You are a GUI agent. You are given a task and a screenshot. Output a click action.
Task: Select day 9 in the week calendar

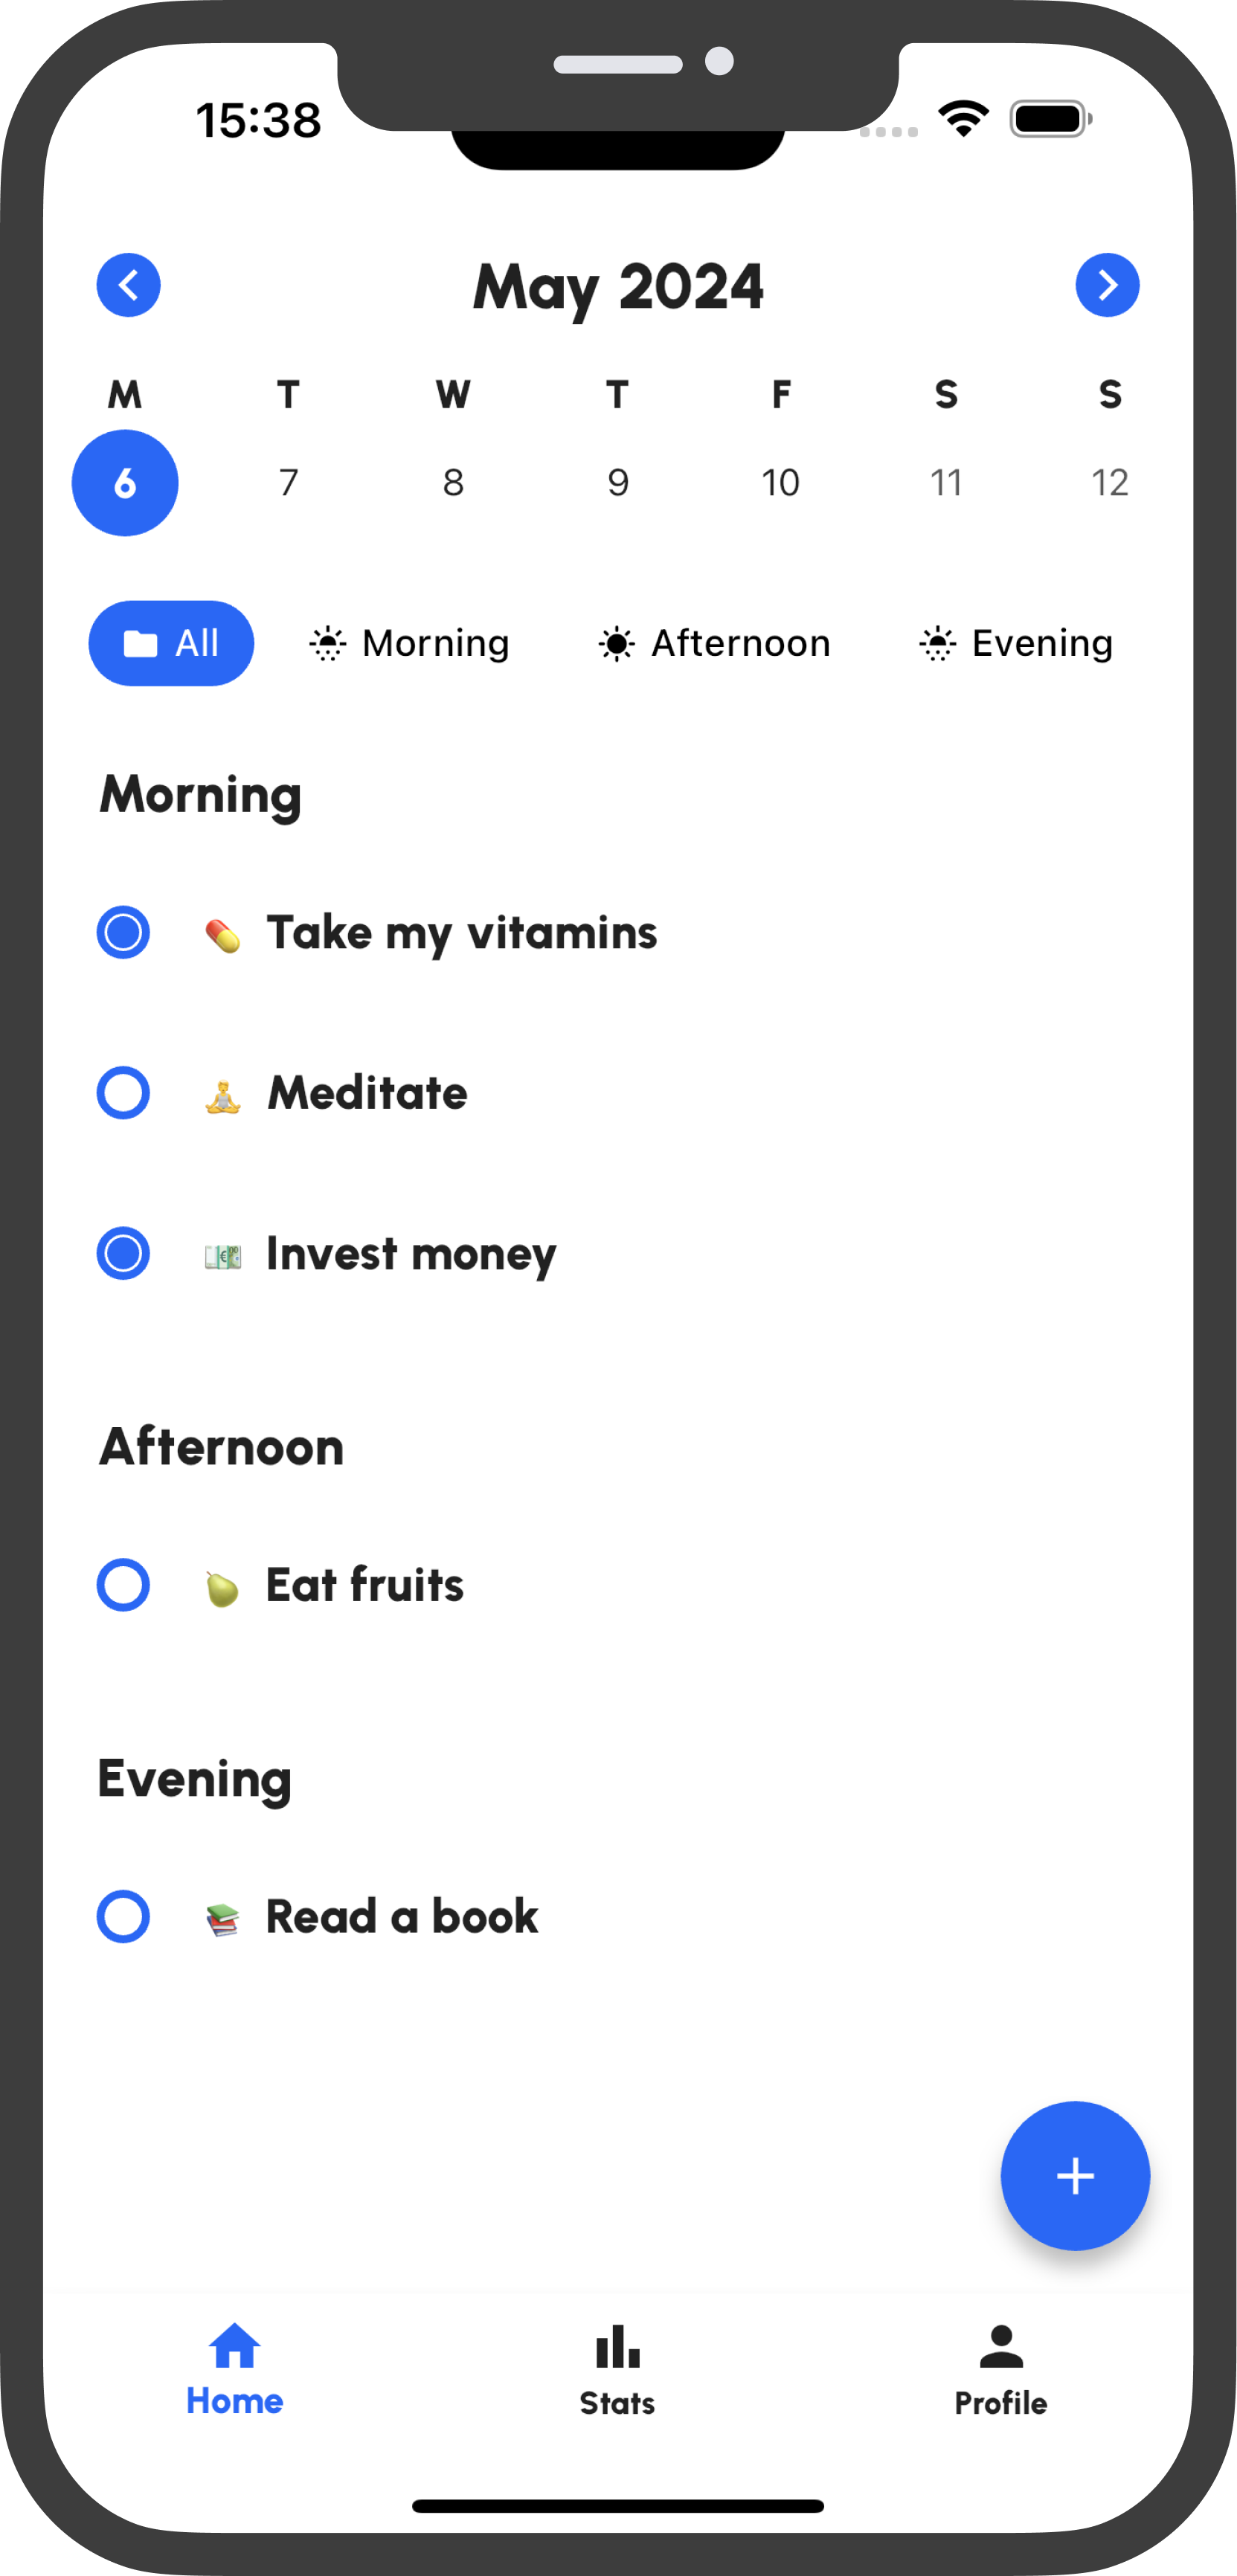(x=618, y=483)
